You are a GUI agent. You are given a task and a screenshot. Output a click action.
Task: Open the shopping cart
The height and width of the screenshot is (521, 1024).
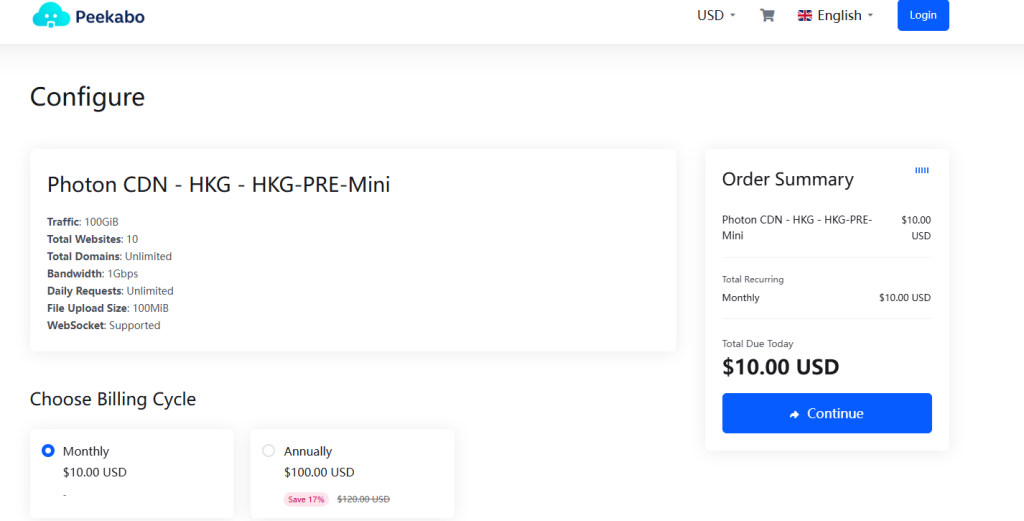[767, 15]
